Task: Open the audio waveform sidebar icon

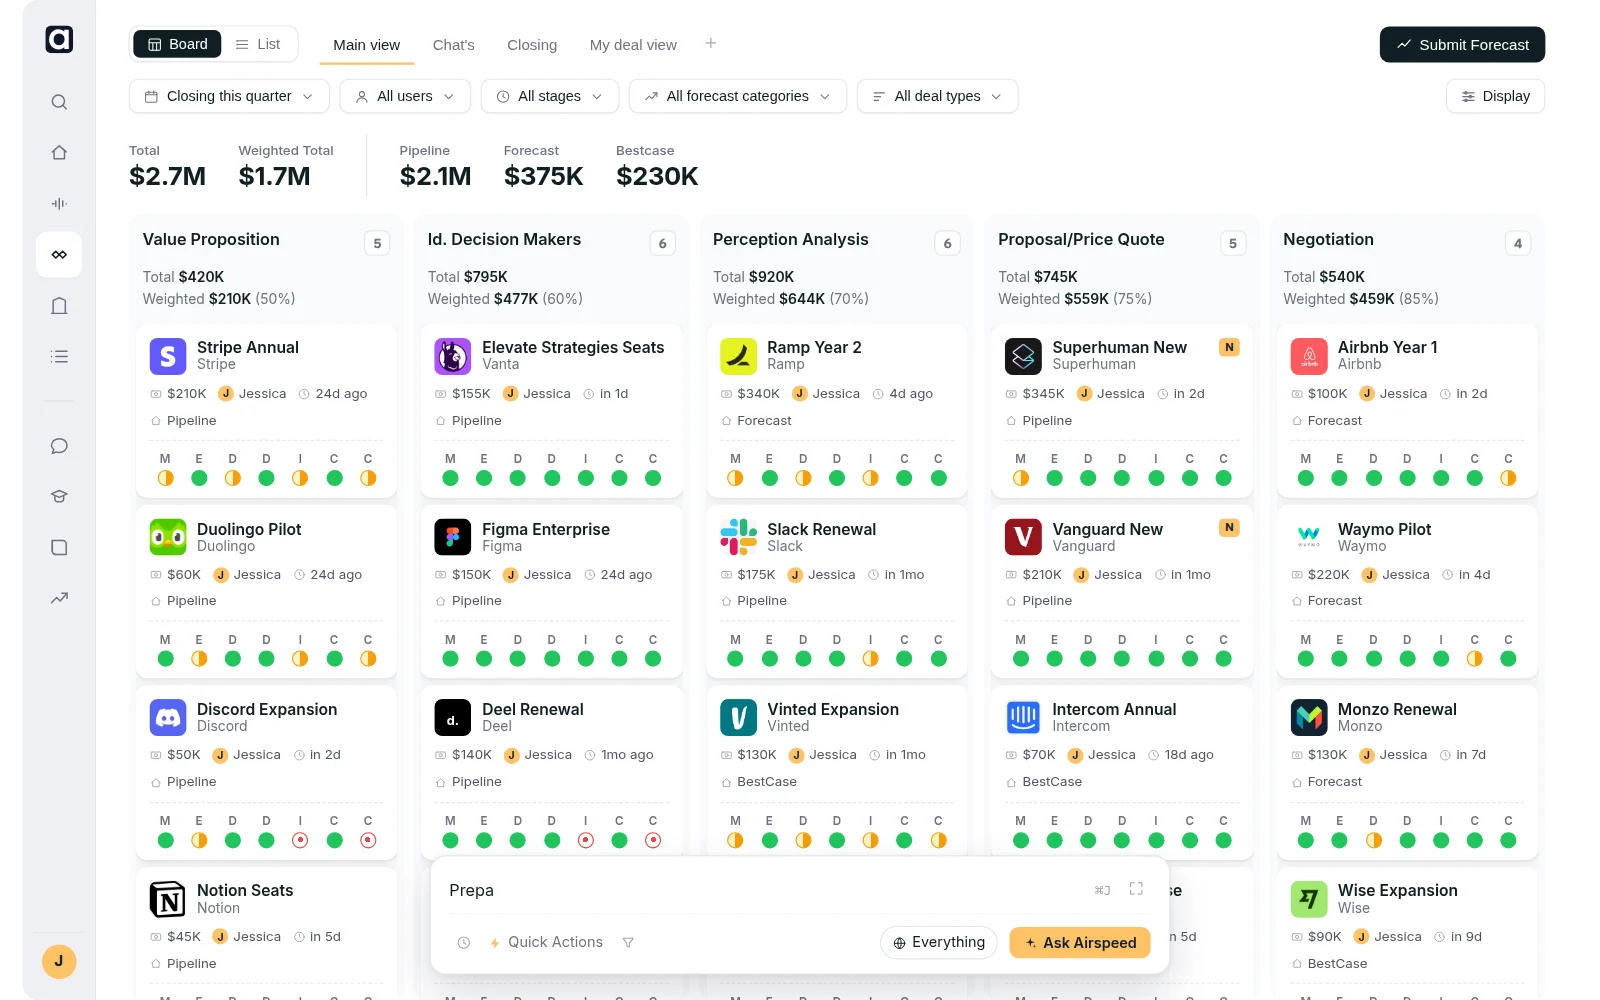Action: click(59, 203)
